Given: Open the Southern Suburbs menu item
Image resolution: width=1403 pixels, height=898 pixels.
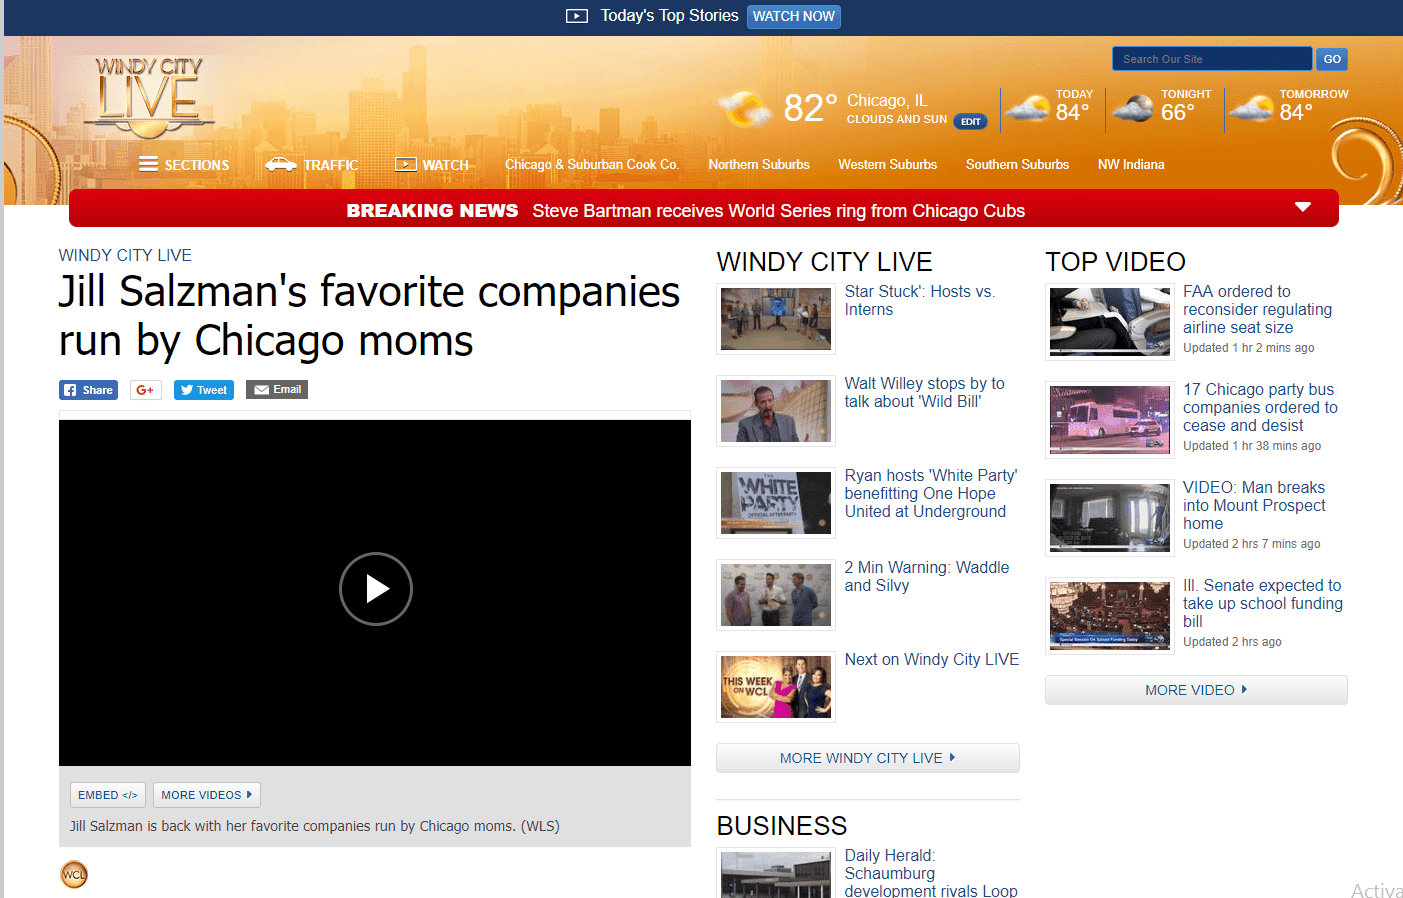Looking at the screenshot, I should point(1017,165).
